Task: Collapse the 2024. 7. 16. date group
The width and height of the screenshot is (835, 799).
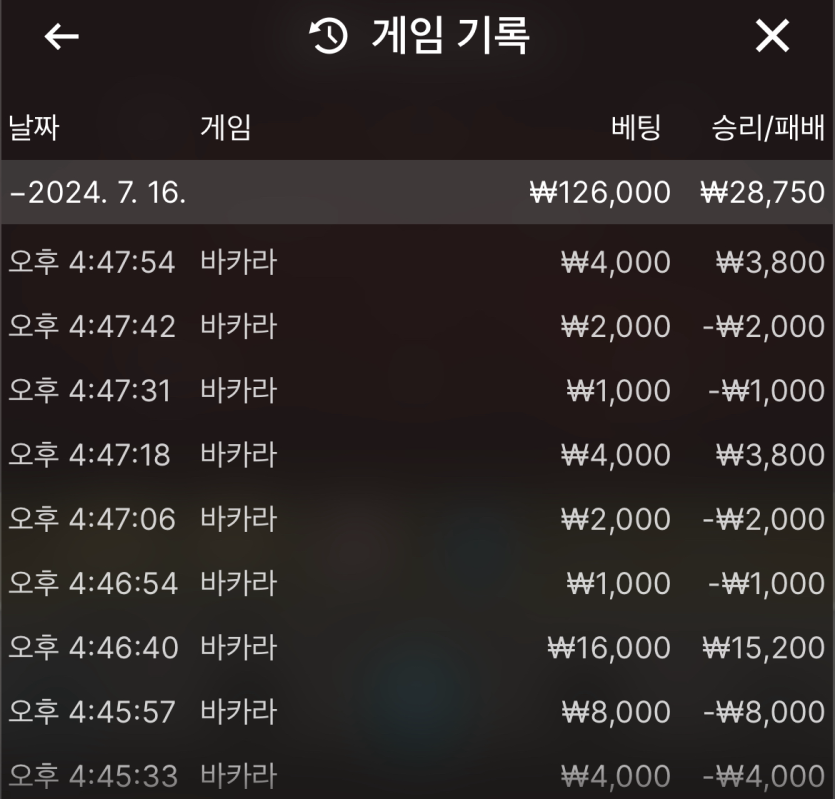Action: pyautogui.click(x=418, y=192)
